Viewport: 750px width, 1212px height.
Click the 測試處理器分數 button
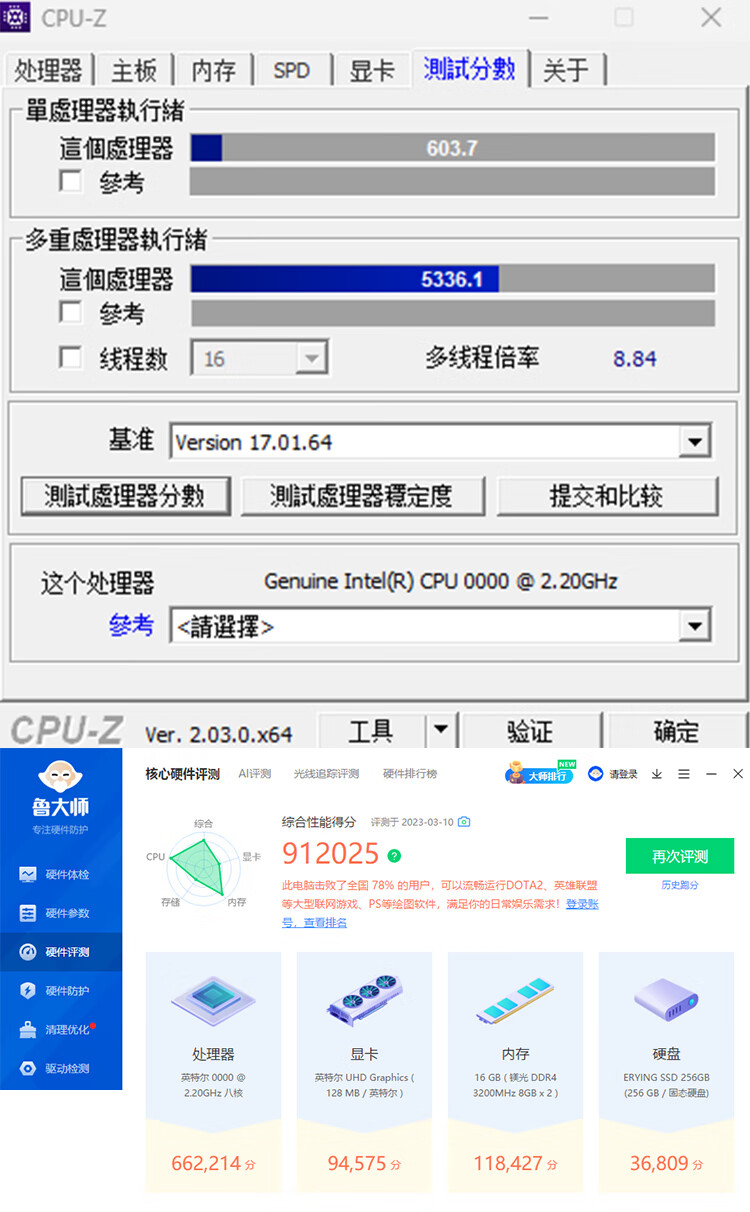click(125, 496)
